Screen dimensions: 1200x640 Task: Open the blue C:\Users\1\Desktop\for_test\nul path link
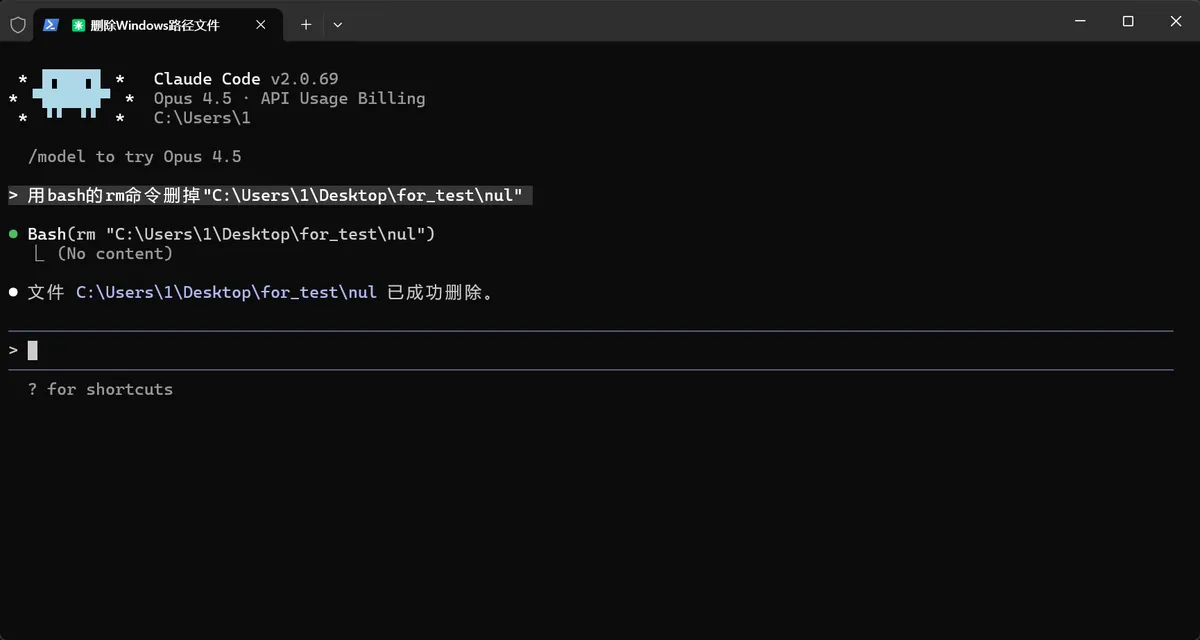(226, 293)
